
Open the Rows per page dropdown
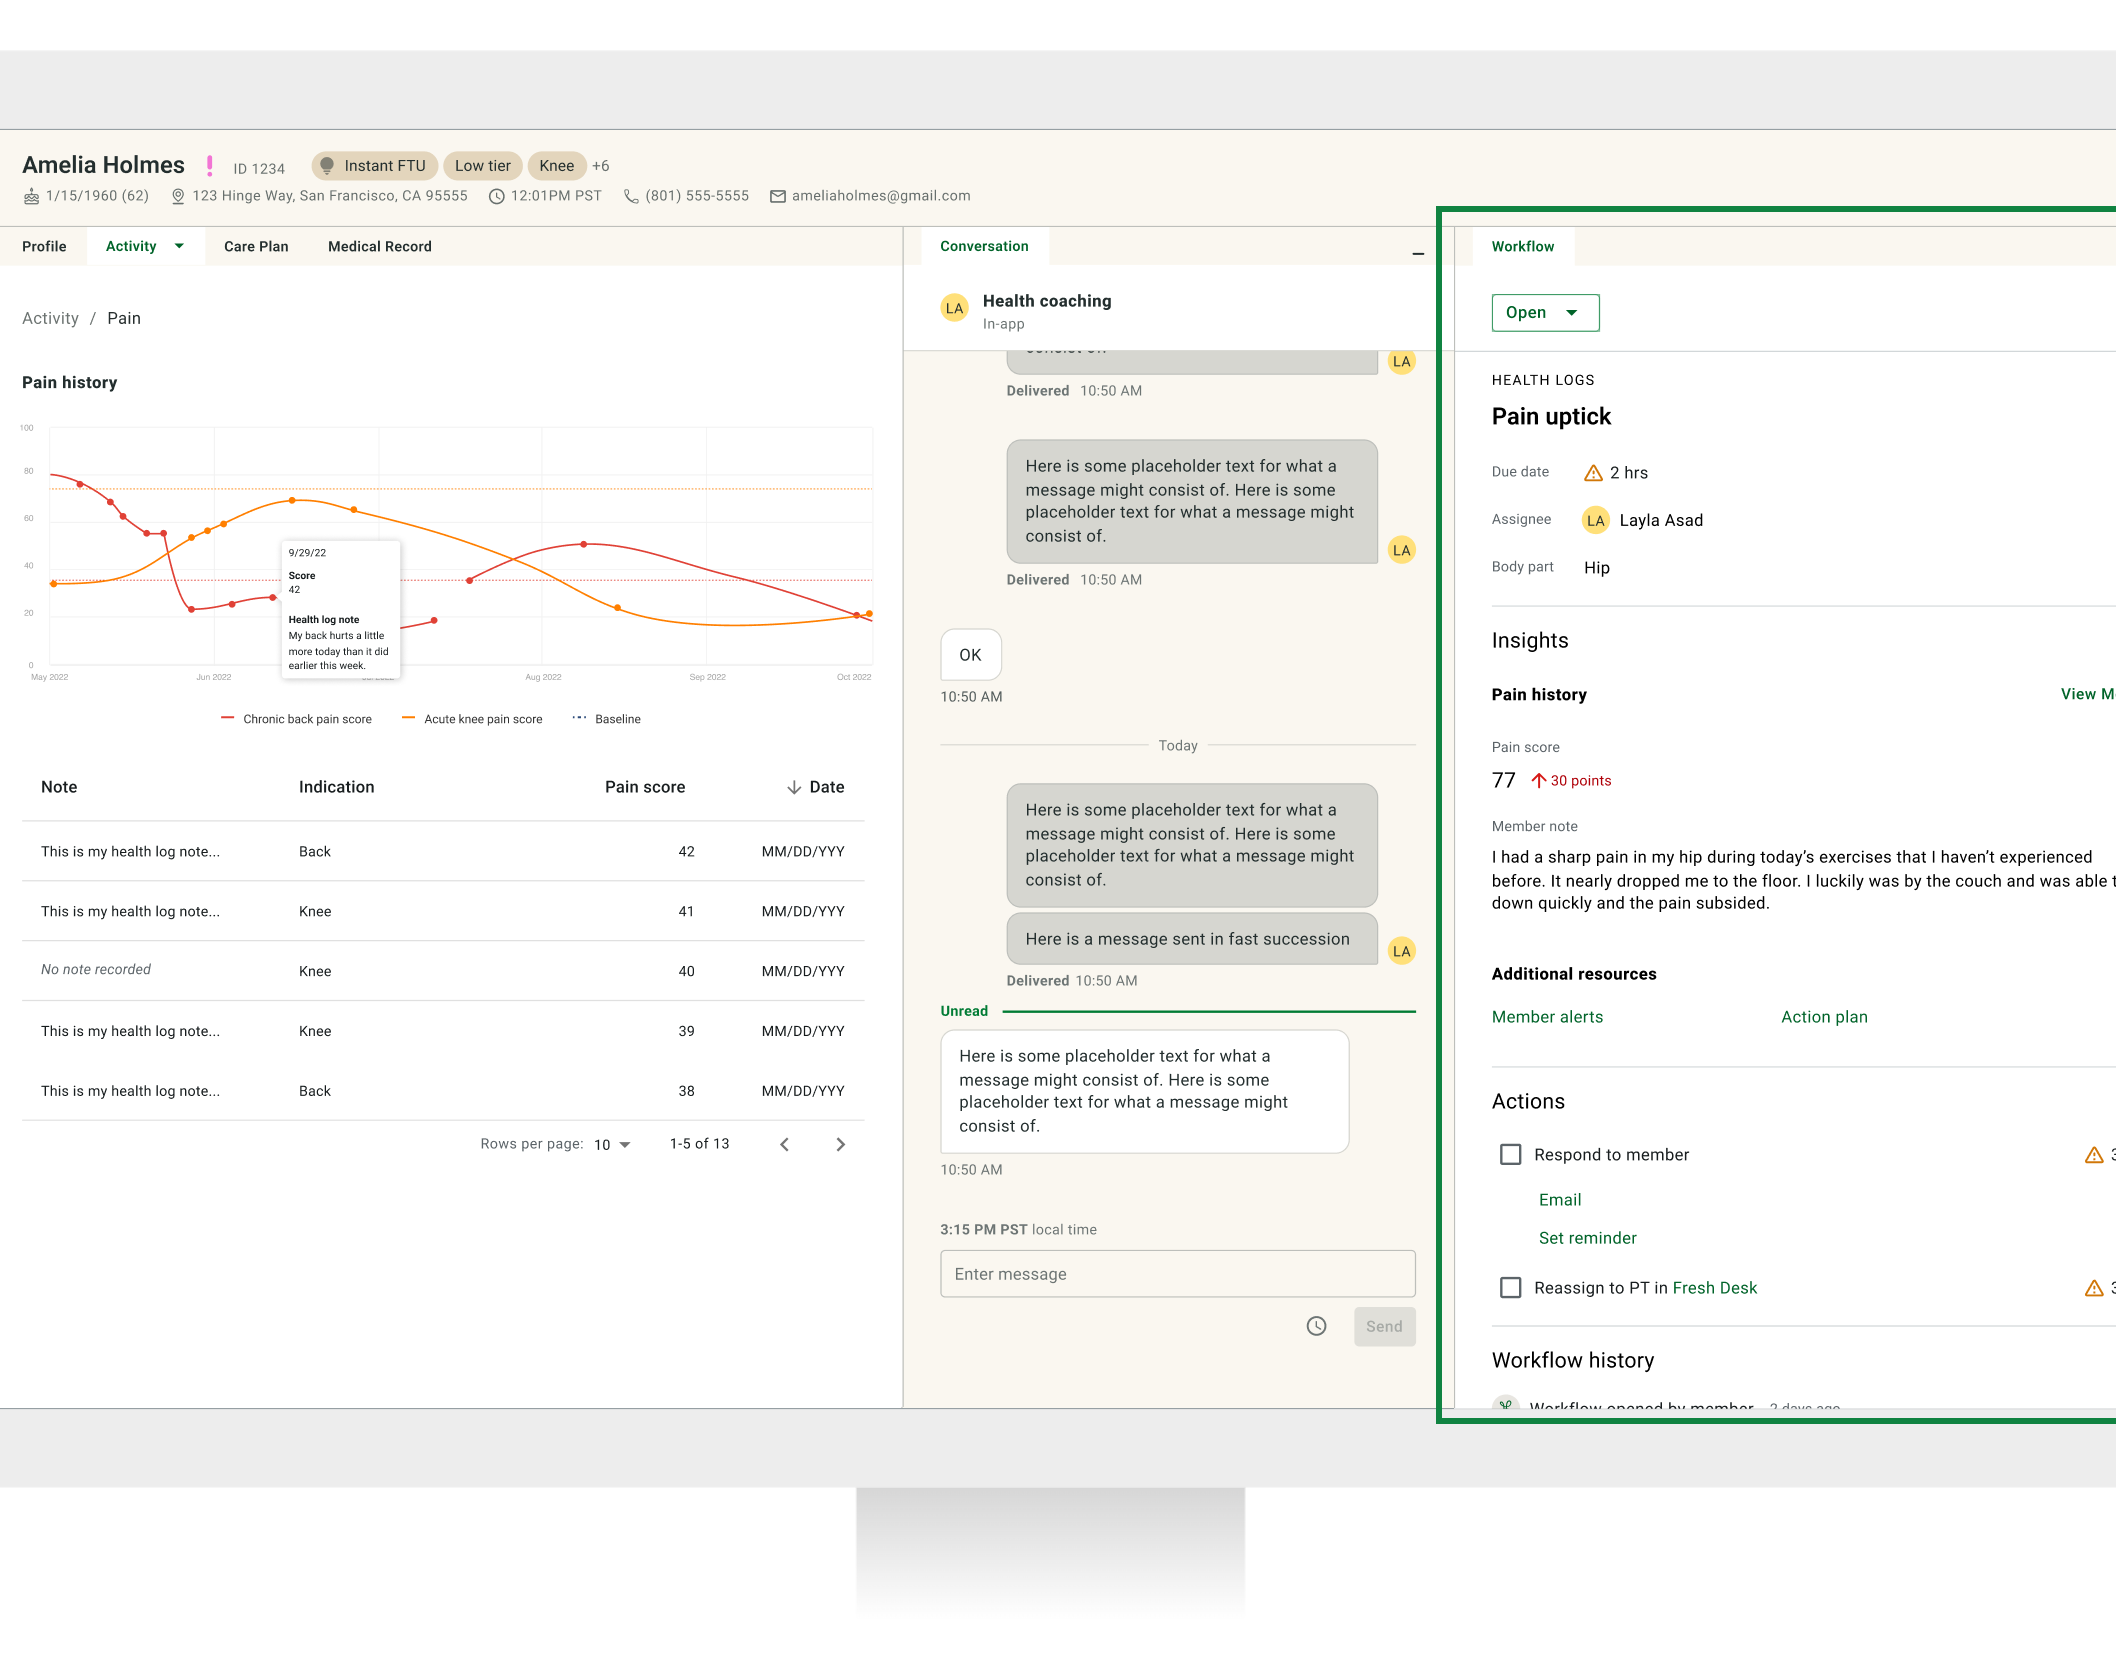click(x=613, y=1145)
